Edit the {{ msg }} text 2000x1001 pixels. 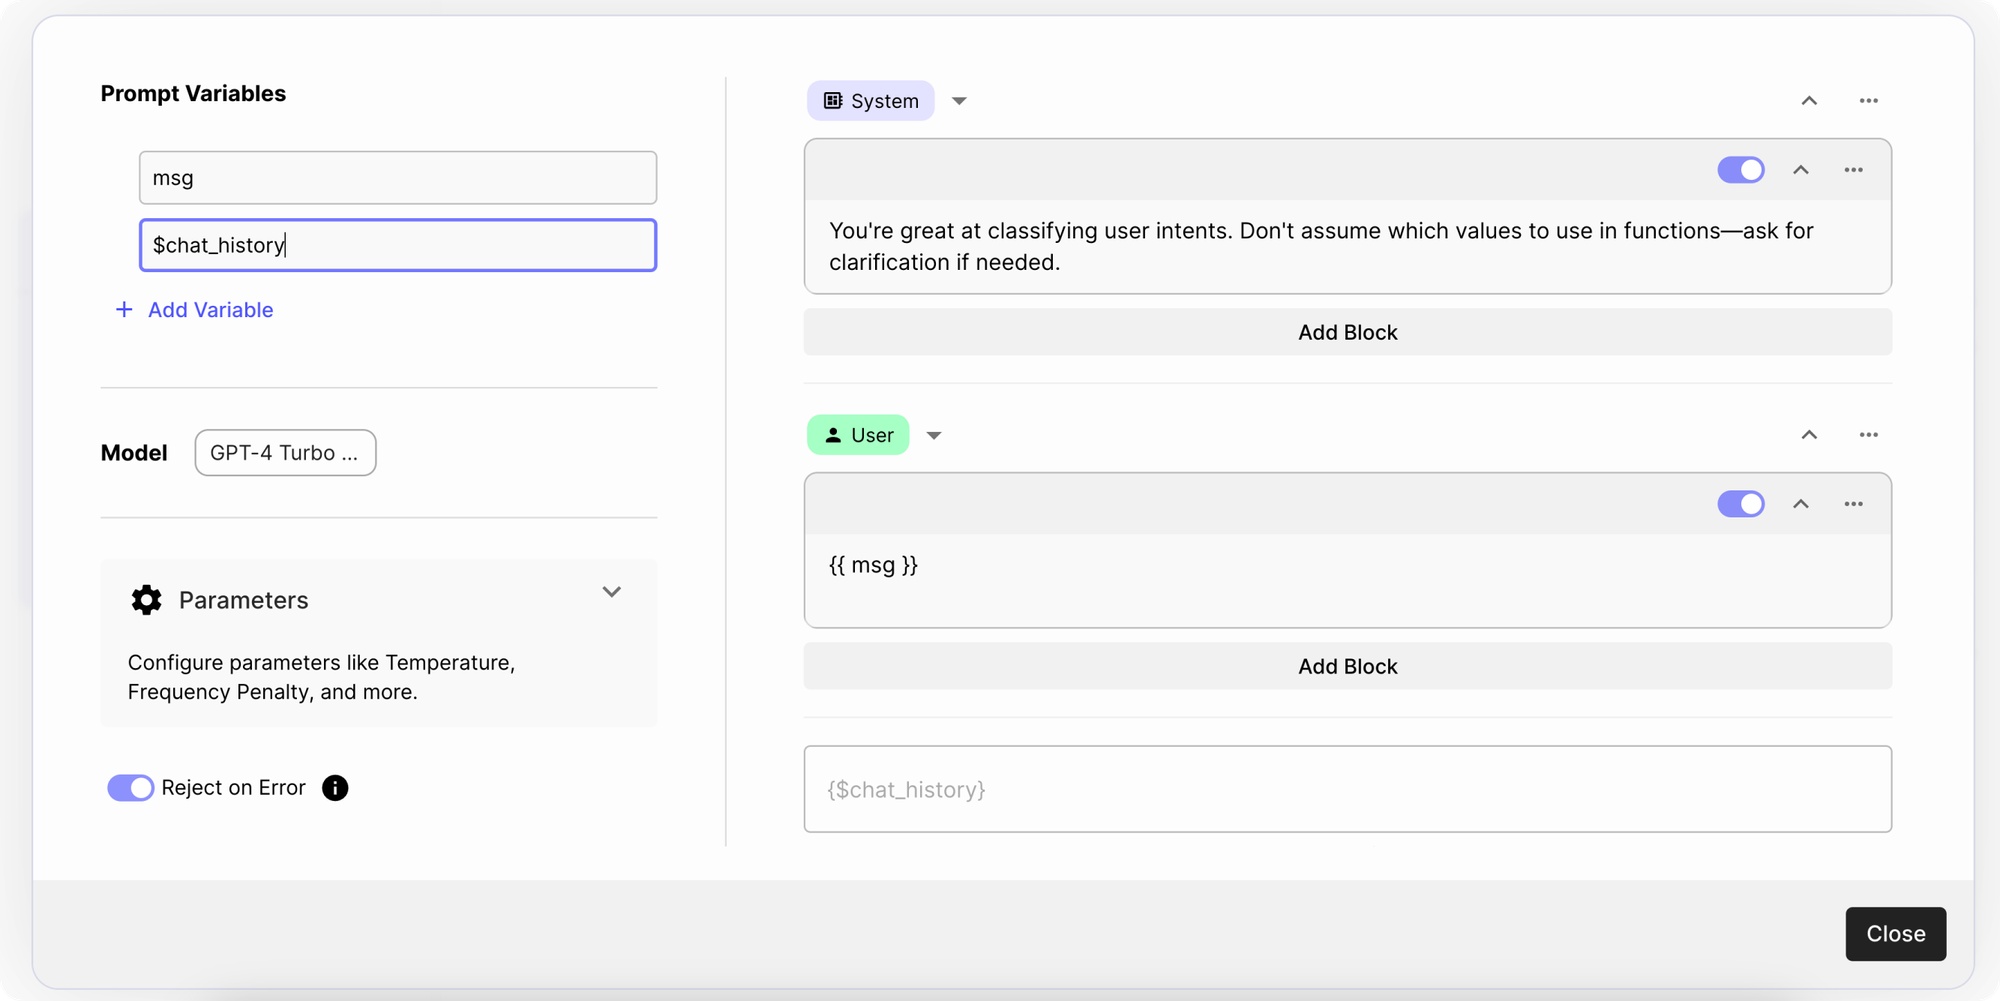point(873,565)
